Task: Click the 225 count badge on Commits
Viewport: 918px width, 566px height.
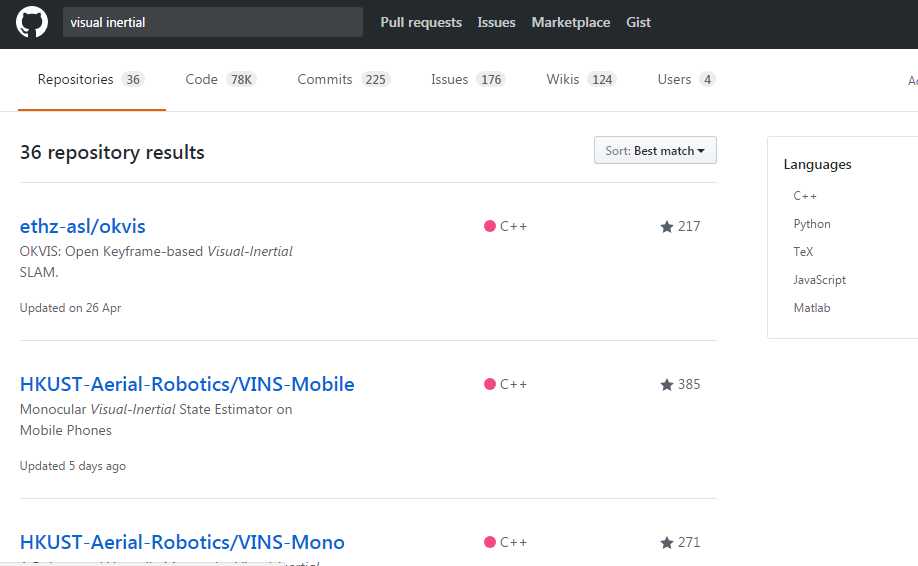Action: [375, 80]
